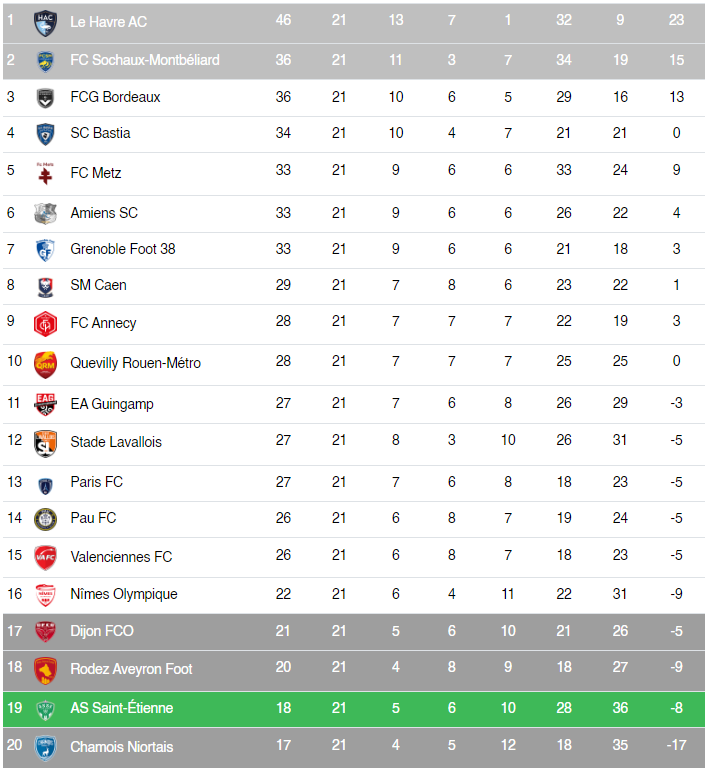708x768 pixels.
Task: Open the Paris FC team link
Action: [96, 482]
